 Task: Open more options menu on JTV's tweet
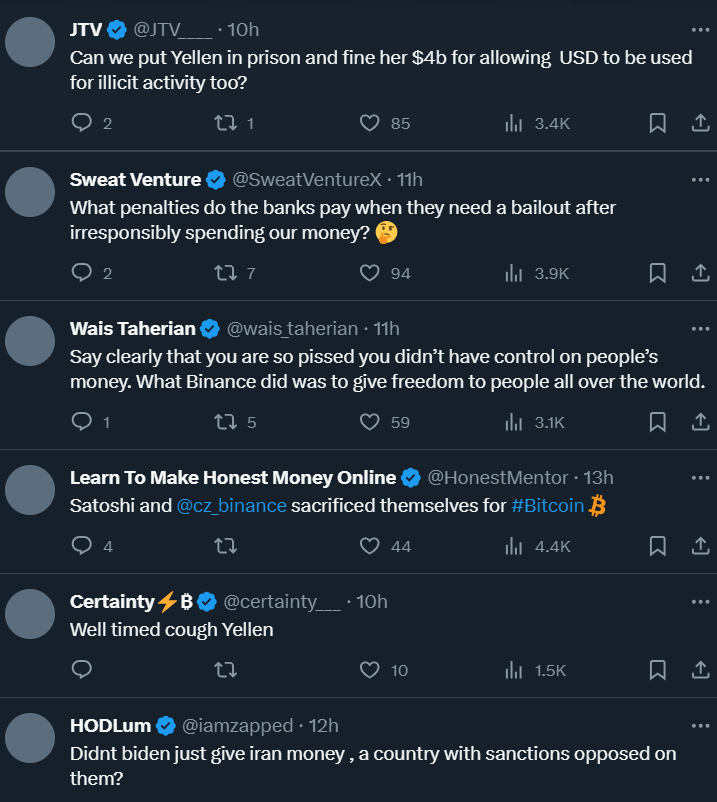click(x=700, y=30)
